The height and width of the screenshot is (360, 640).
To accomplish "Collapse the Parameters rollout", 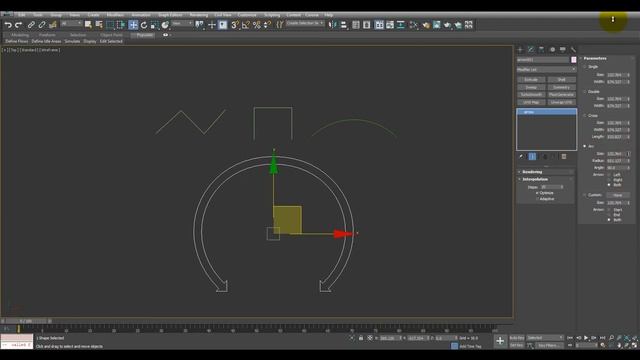I will point(607,58).
